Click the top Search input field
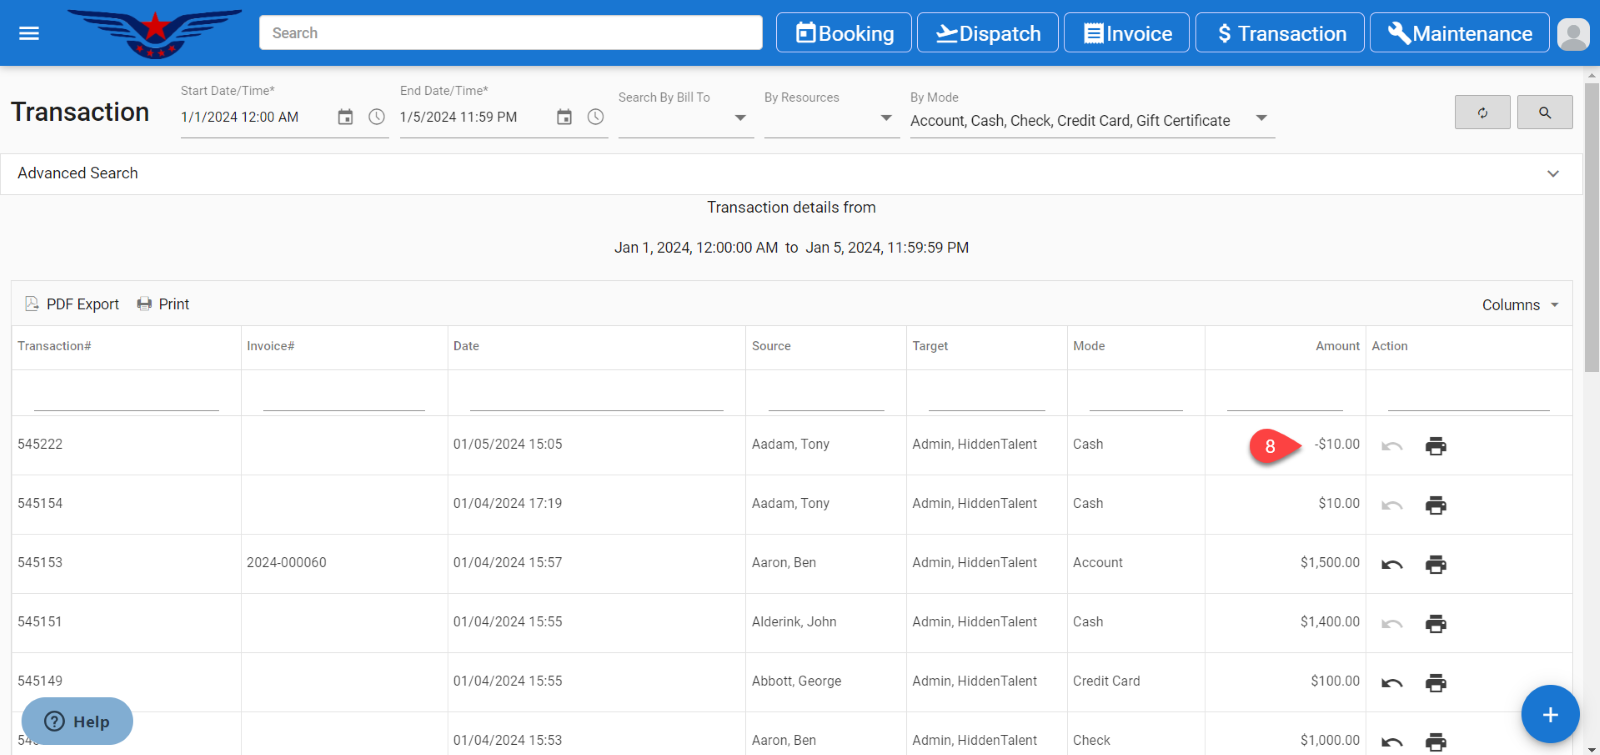The height and width of the screenshot is (755, 1600). pos(510,33)
